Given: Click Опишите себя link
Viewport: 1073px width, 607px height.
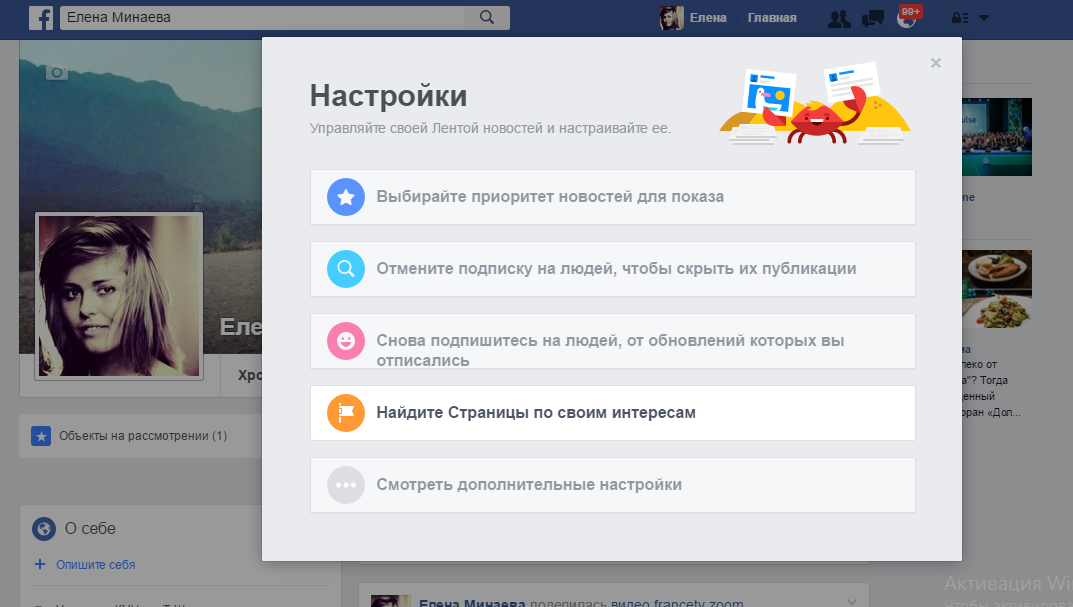Looking at the screenshot, I should pos(96,565).
